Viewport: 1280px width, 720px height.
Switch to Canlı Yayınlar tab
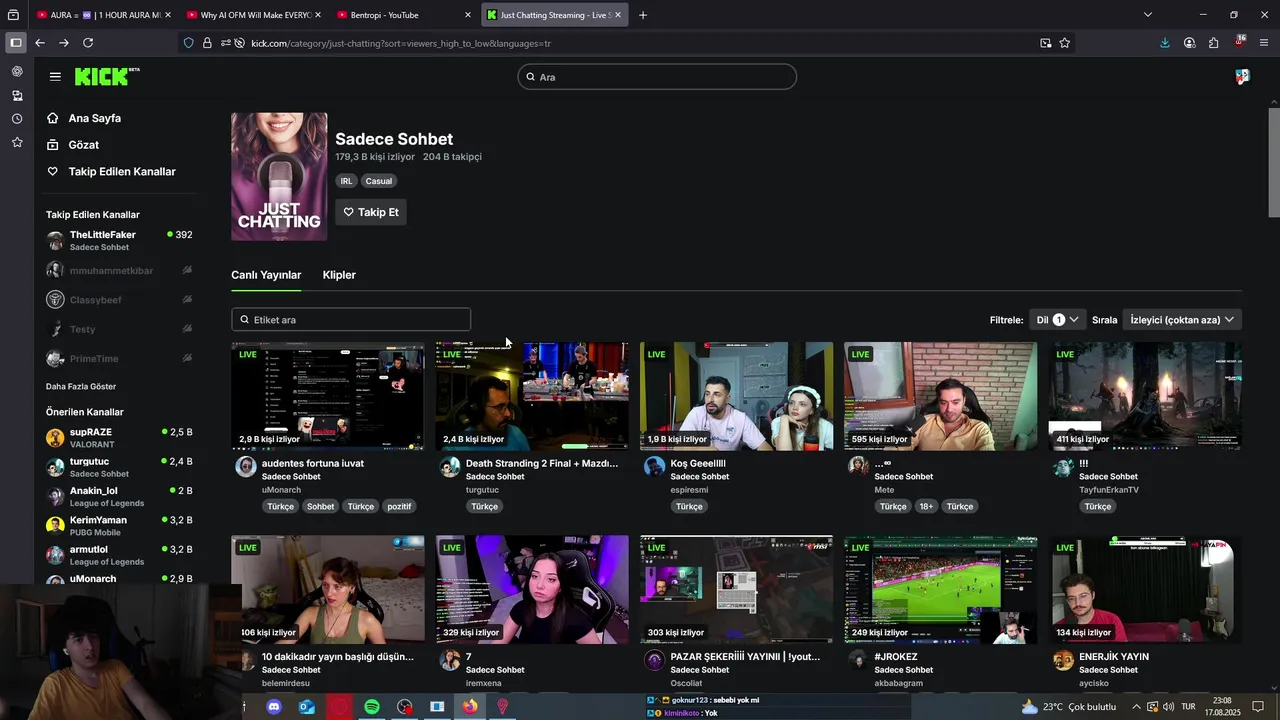266,275
